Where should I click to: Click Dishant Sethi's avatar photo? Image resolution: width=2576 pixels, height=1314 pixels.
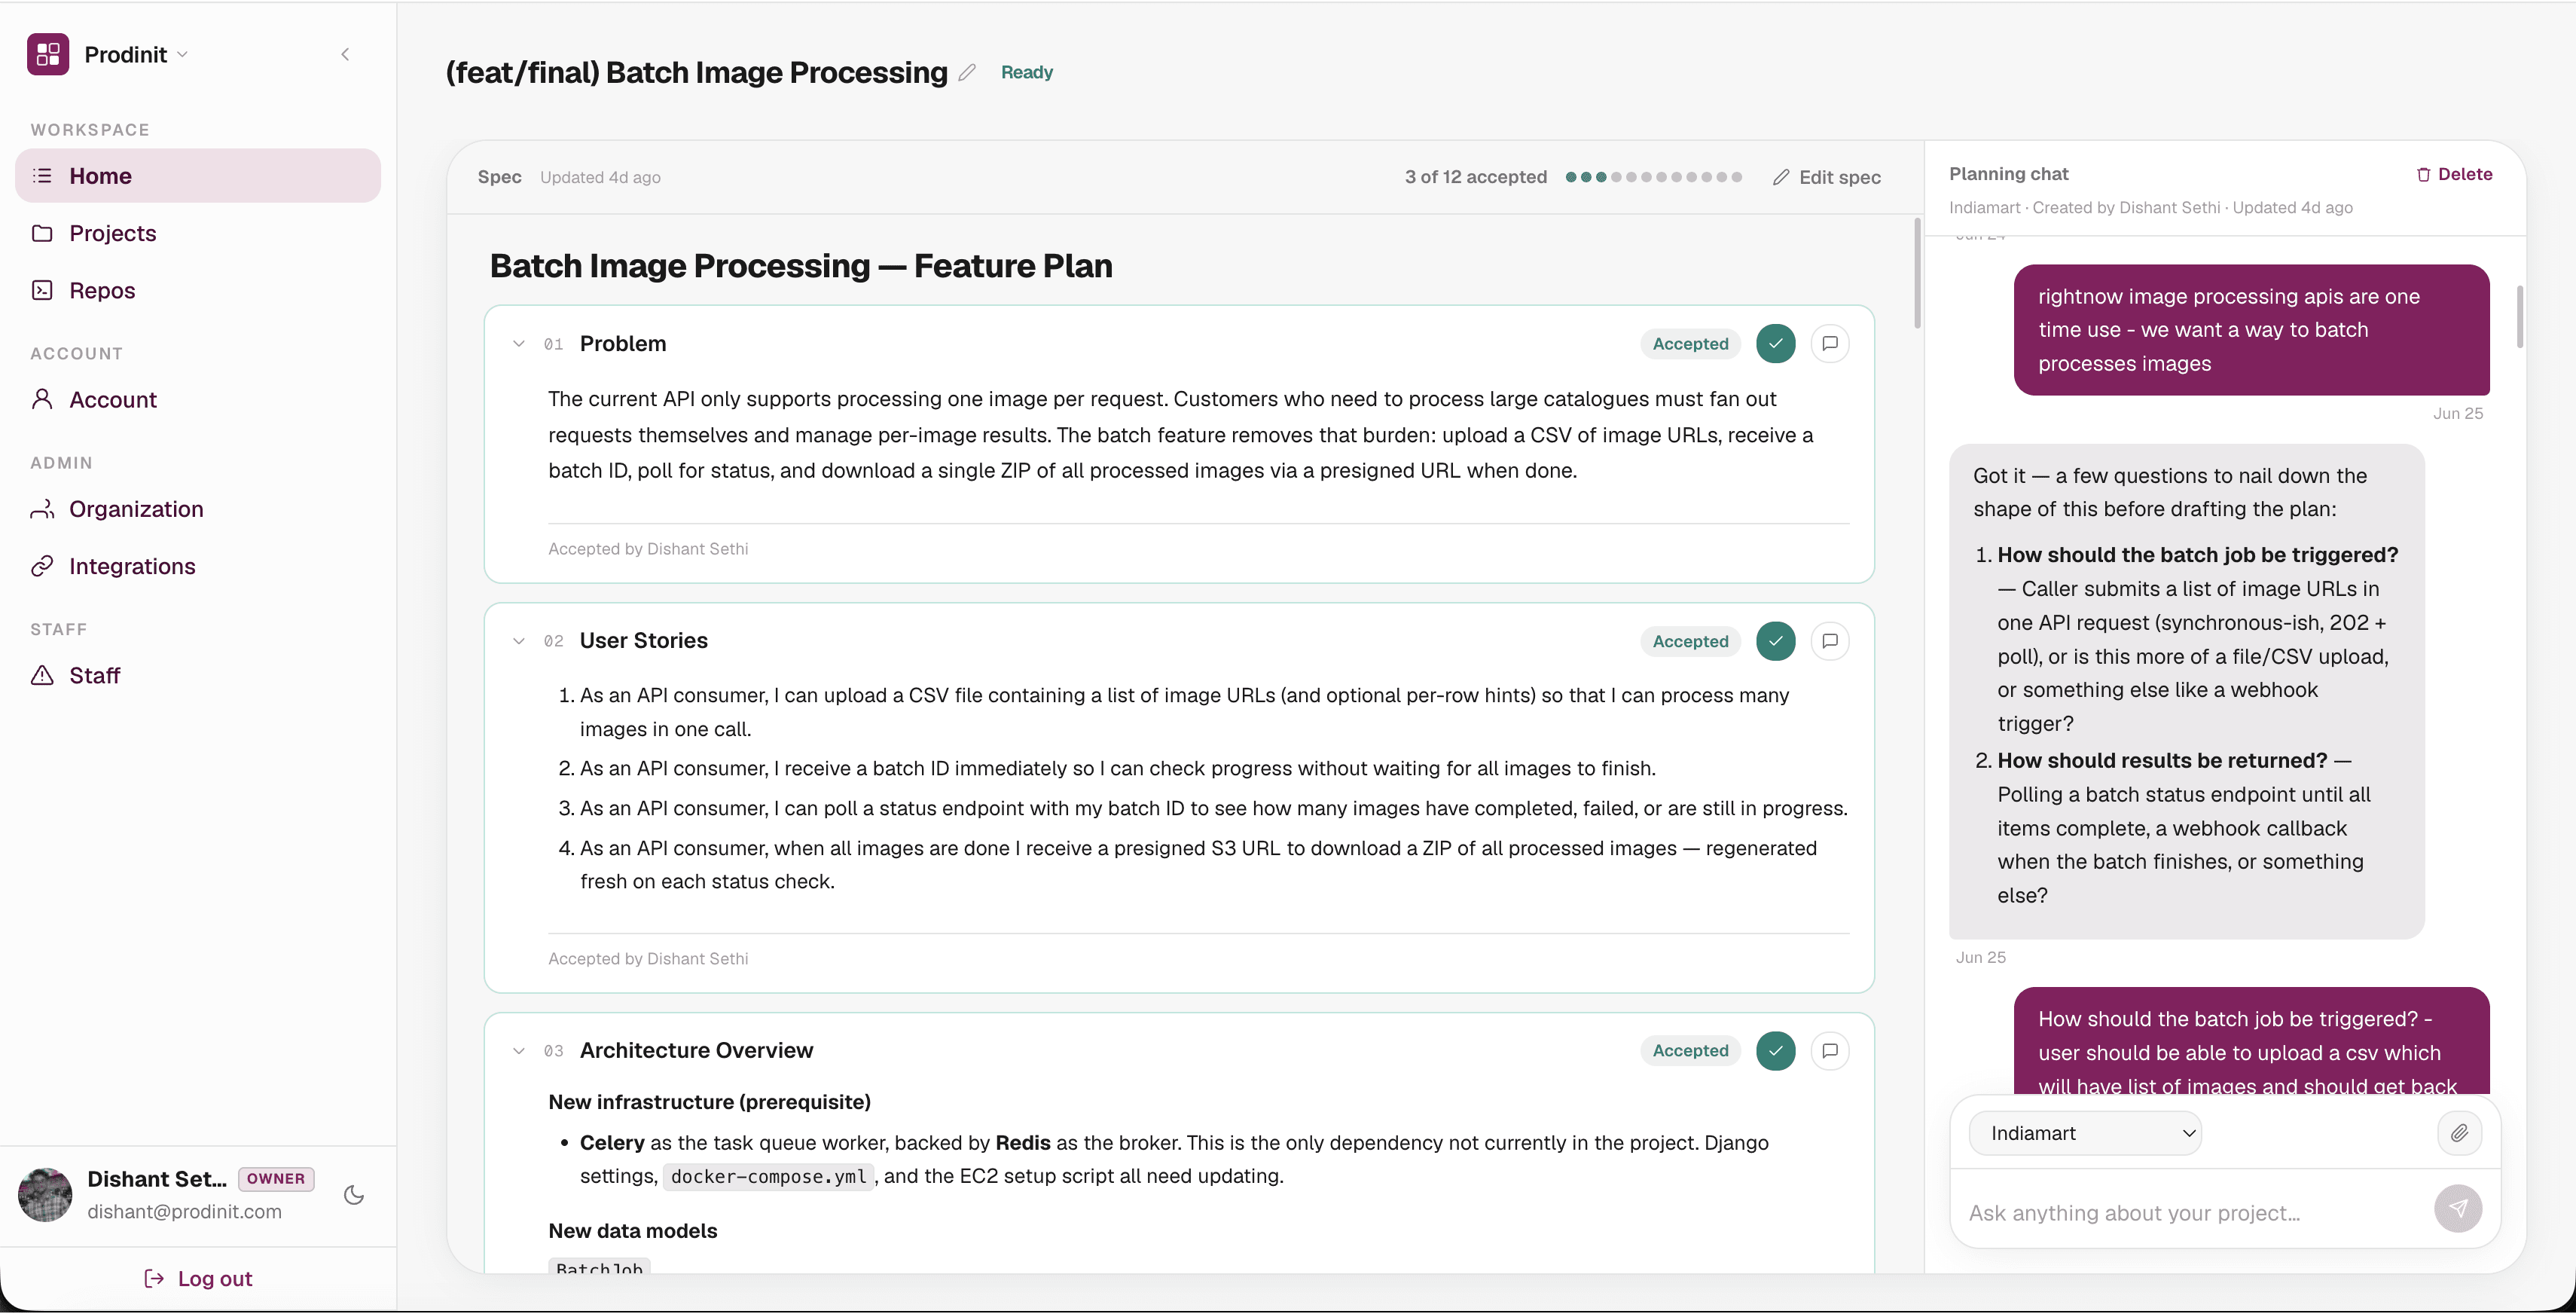tap(45, 1195)
